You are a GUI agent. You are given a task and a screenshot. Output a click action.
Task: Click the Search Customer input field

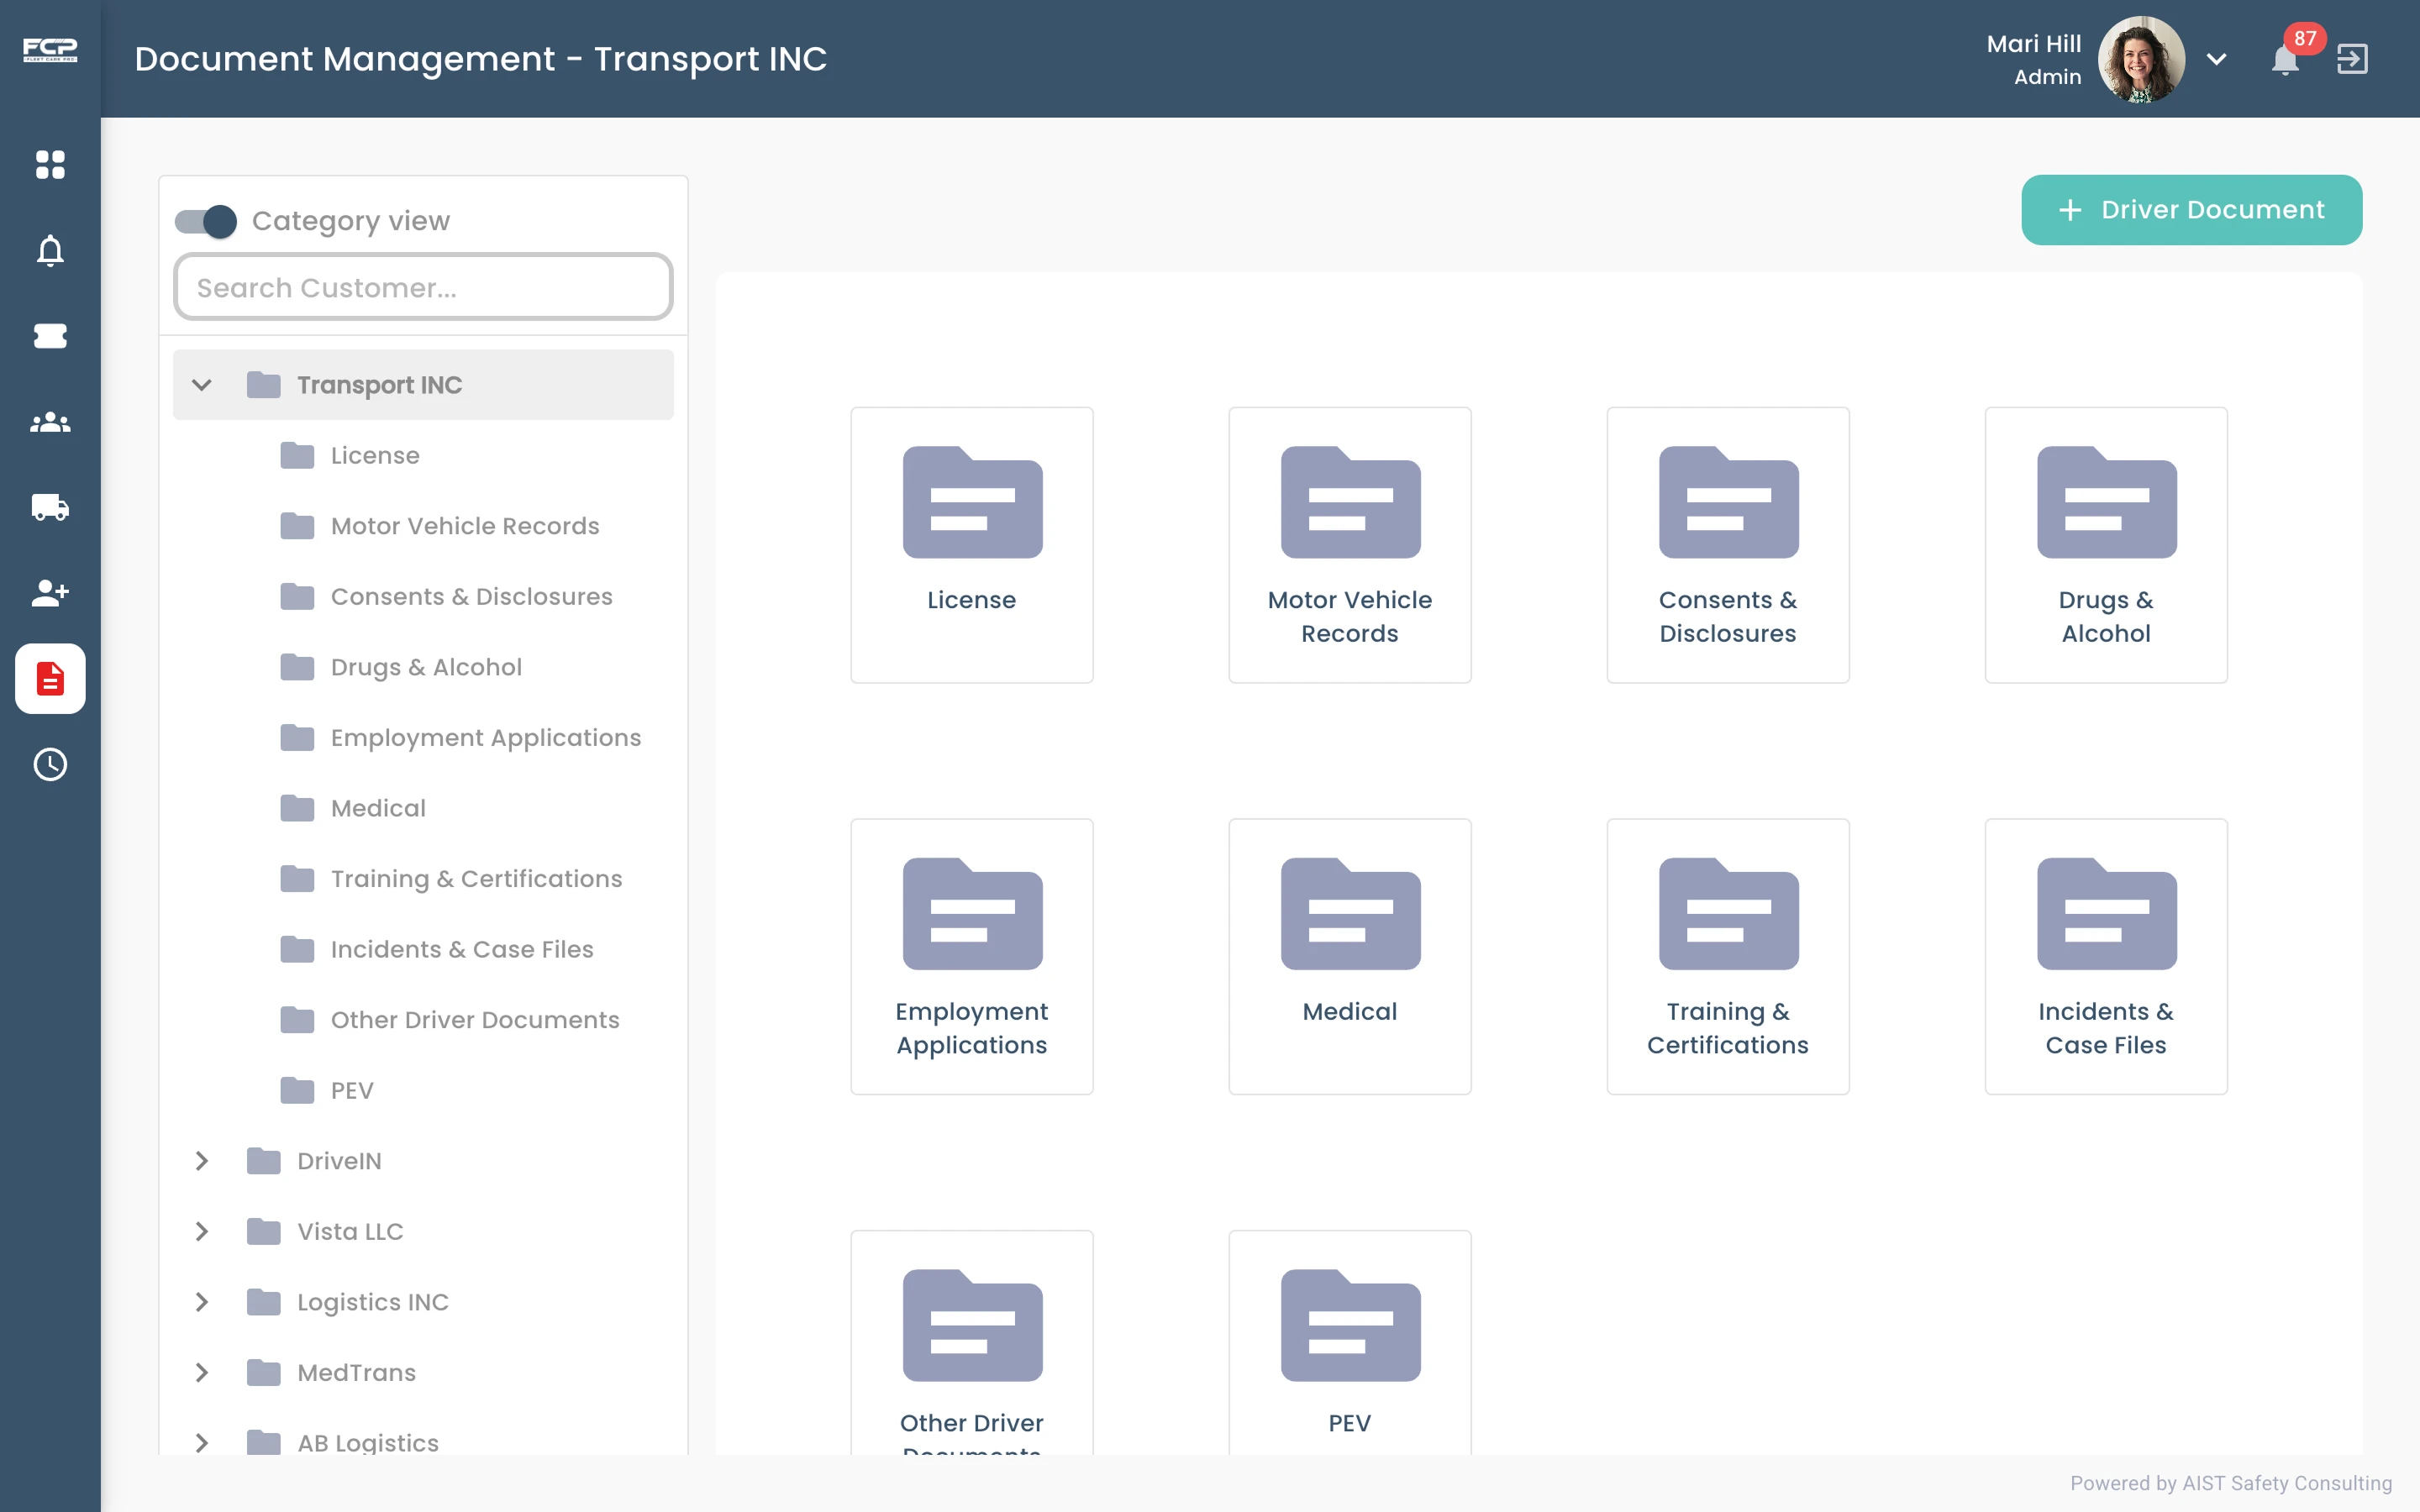(x=423, y=288)
